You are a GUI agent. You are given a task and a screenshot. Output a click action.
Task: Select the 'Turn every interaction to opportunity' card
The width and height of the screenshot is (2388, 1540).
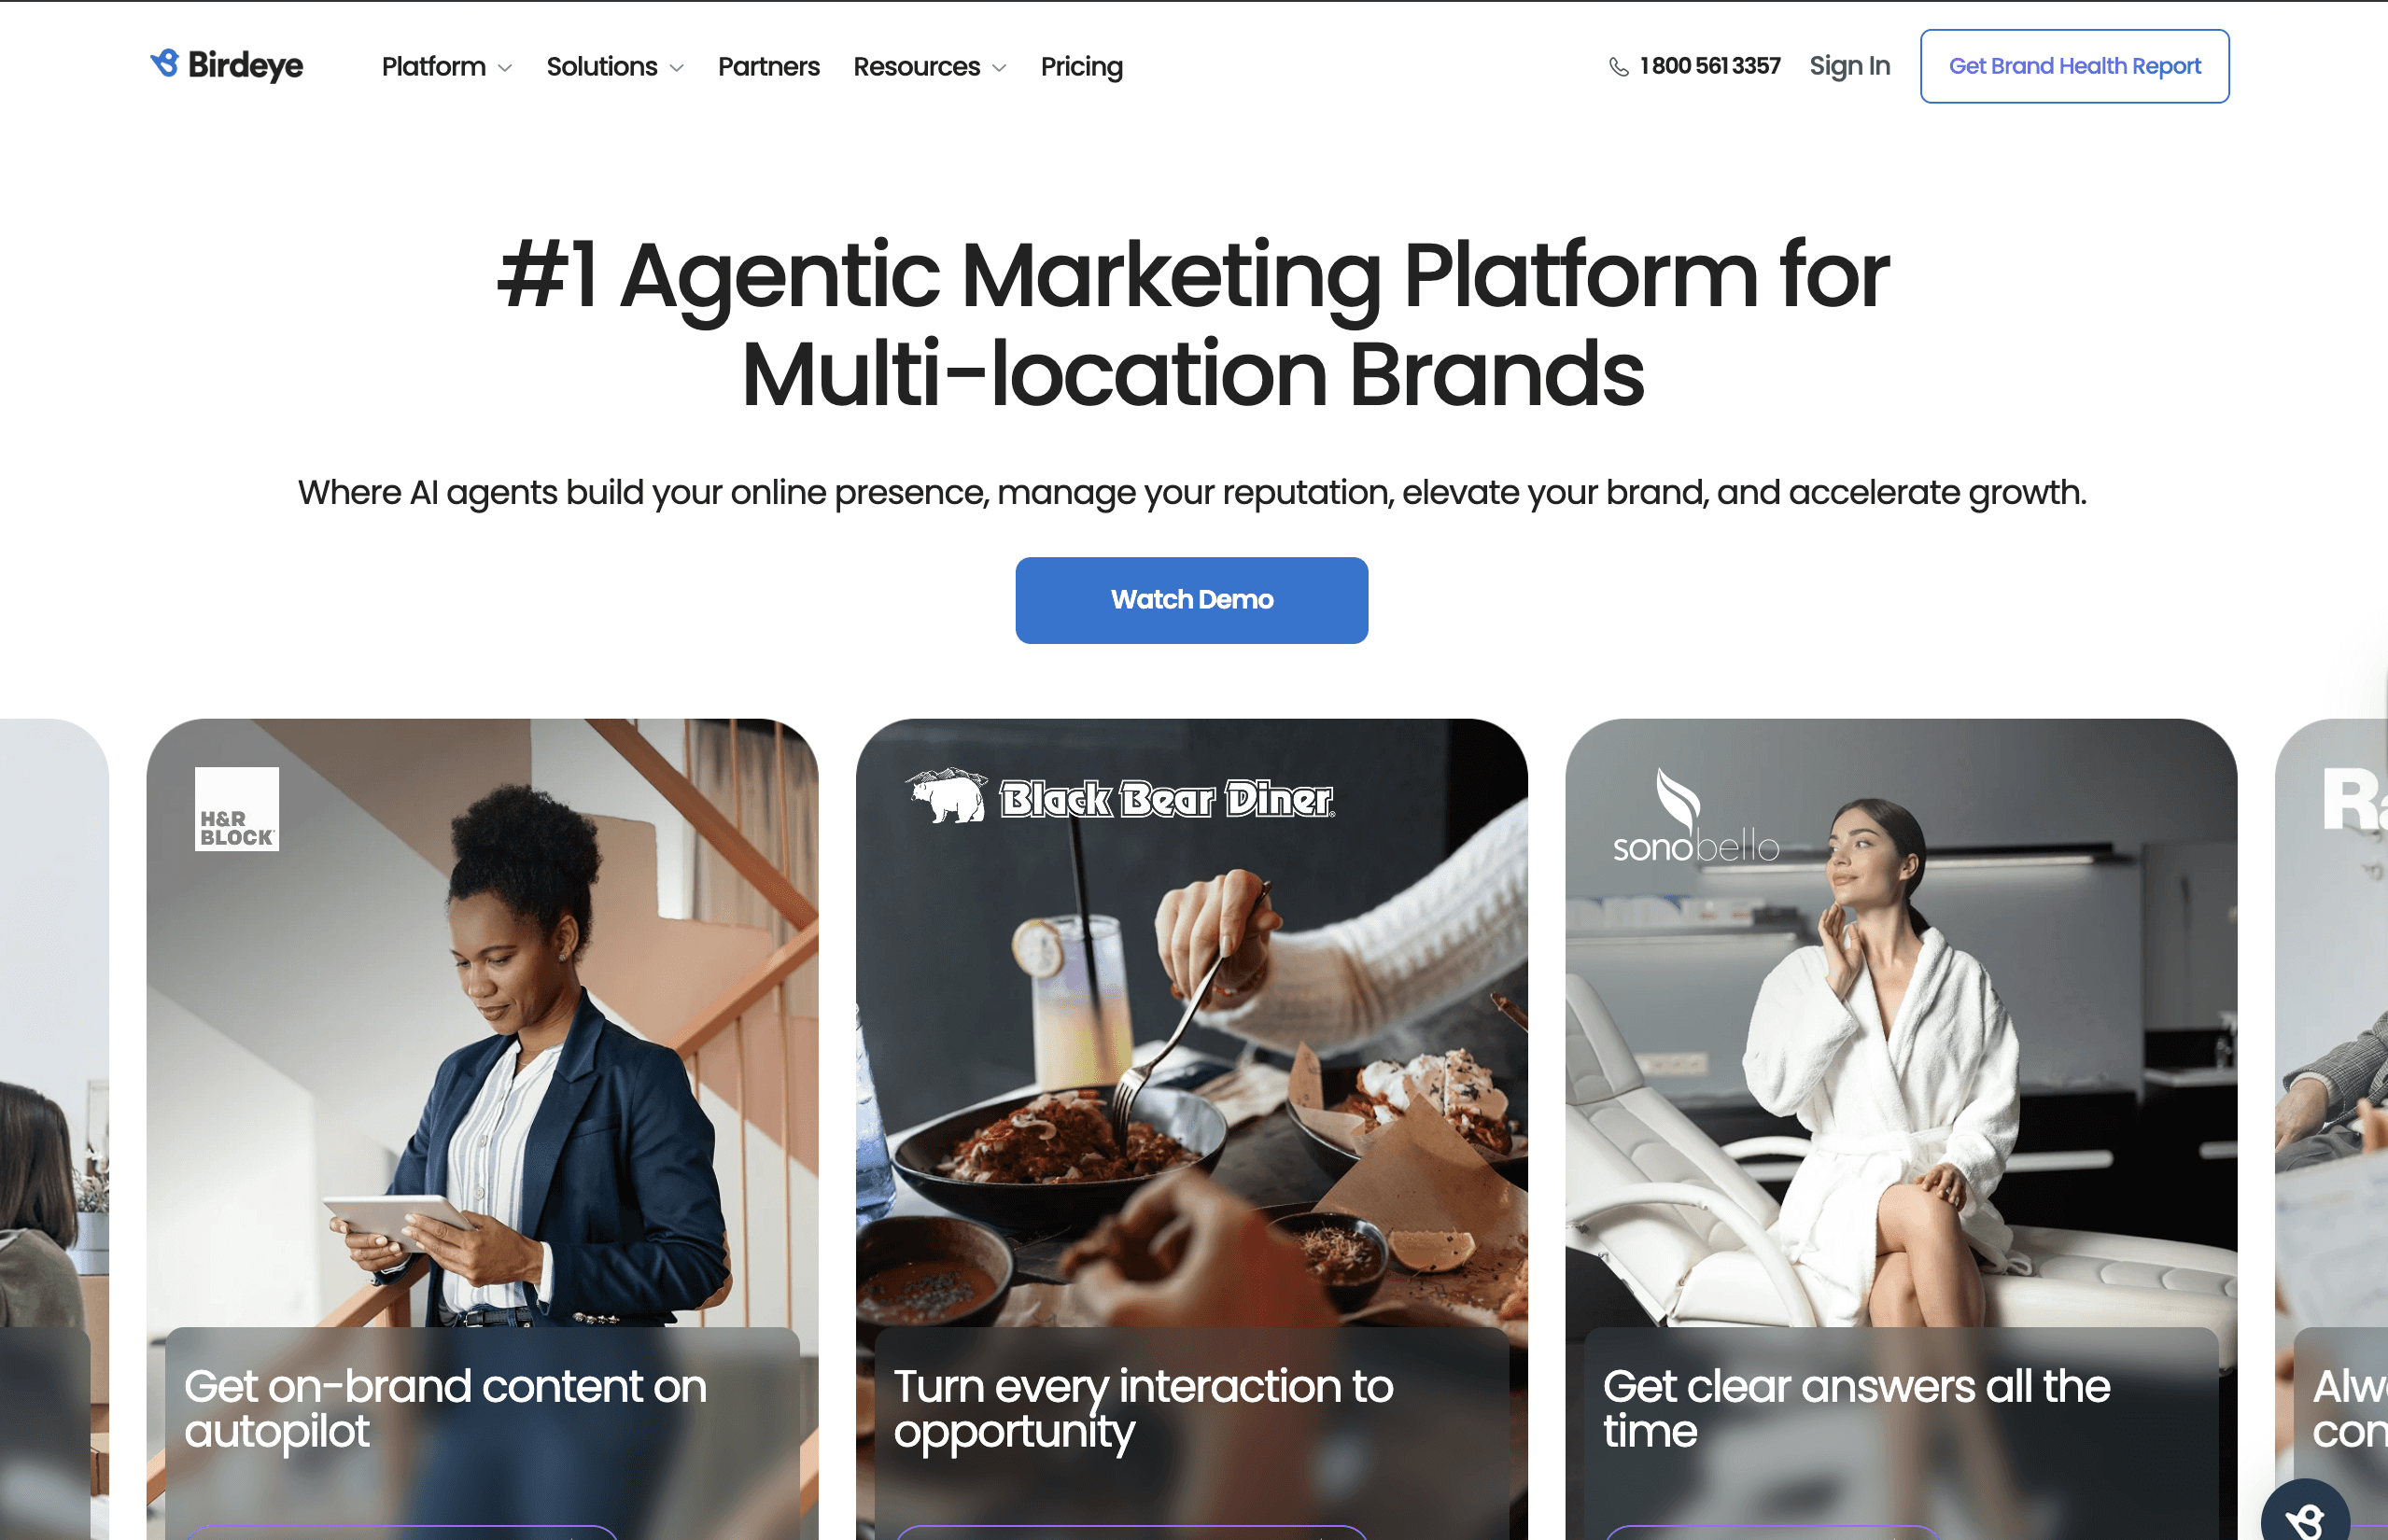tap(1191, 1129)
